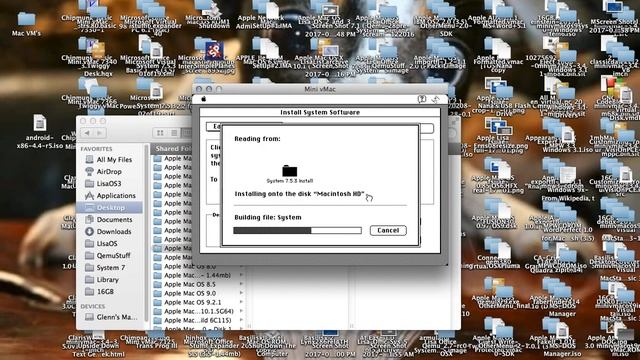Select android-x86-4.4-r5.iso desktop file
This screenshot has height=360, width=640.
pyautogui.click(x=39, y=131)
